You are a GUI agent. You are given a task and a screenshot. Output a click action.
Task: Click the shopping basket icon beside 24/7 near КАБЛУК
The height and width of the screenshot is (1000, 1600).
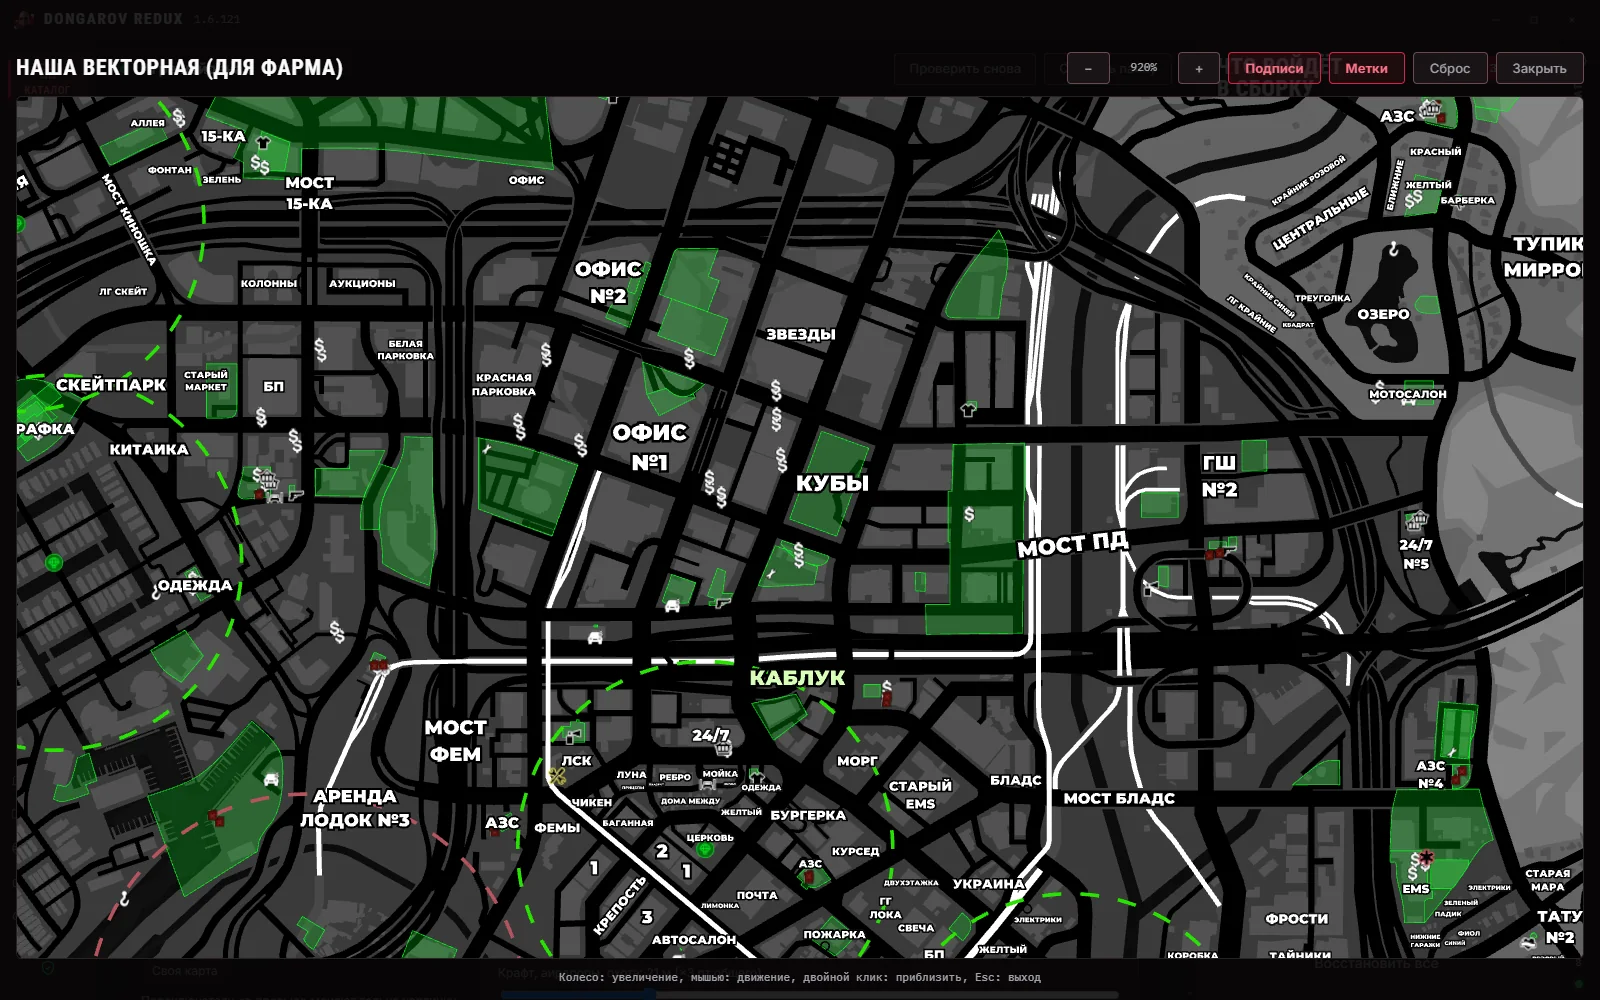(x=723, y=748)
